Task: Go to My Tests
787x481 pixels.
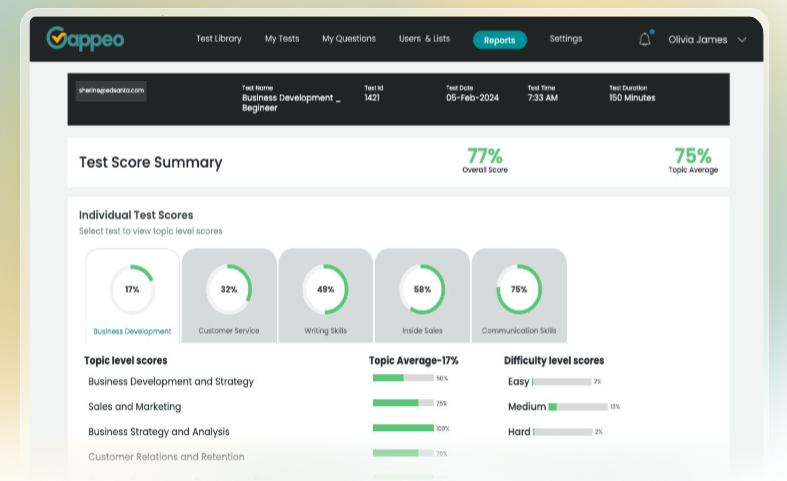Action: coord(282,39)
